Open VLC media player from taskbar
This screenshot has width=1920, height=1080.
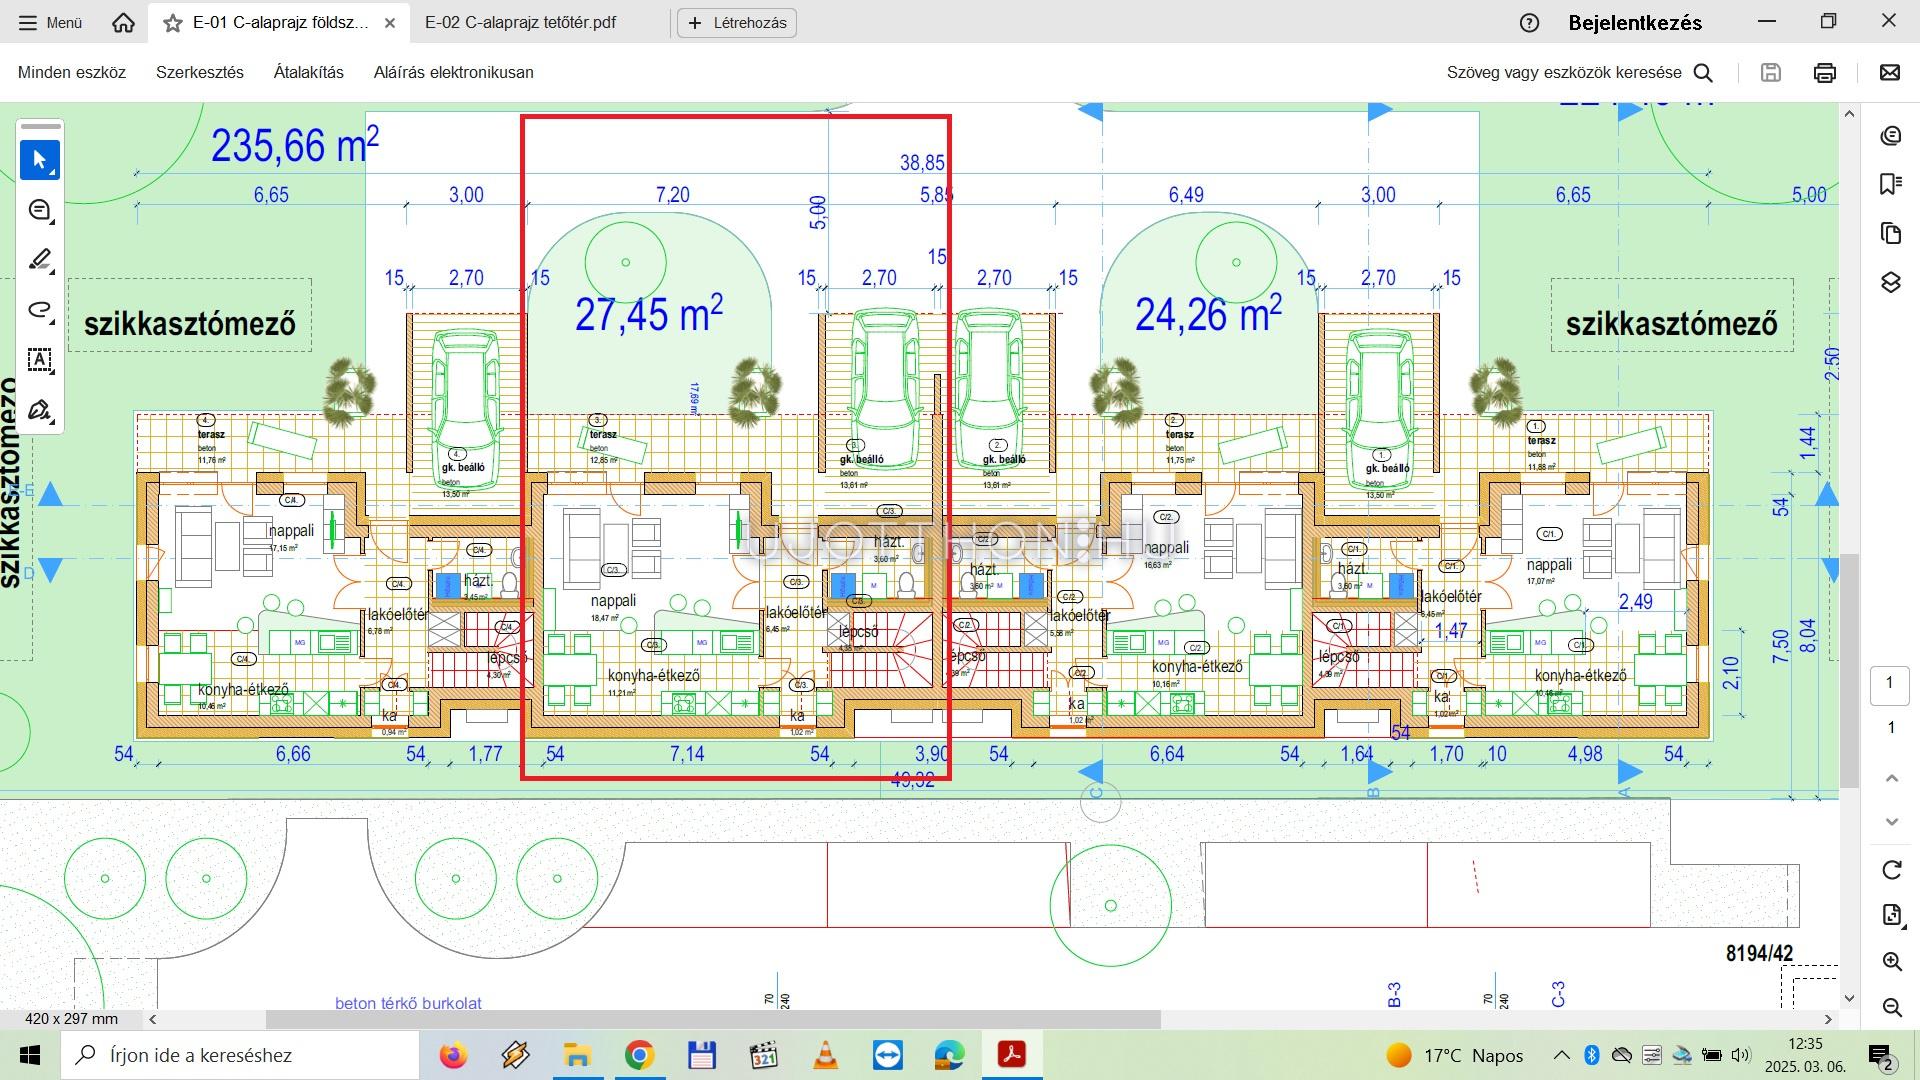point(825,1055)
